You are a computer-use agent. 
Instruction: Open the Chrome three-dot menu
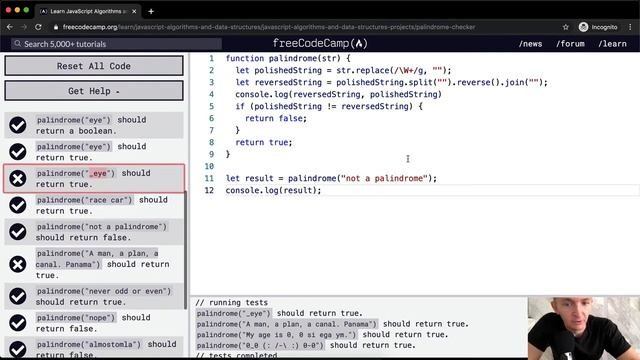point(630,27)
